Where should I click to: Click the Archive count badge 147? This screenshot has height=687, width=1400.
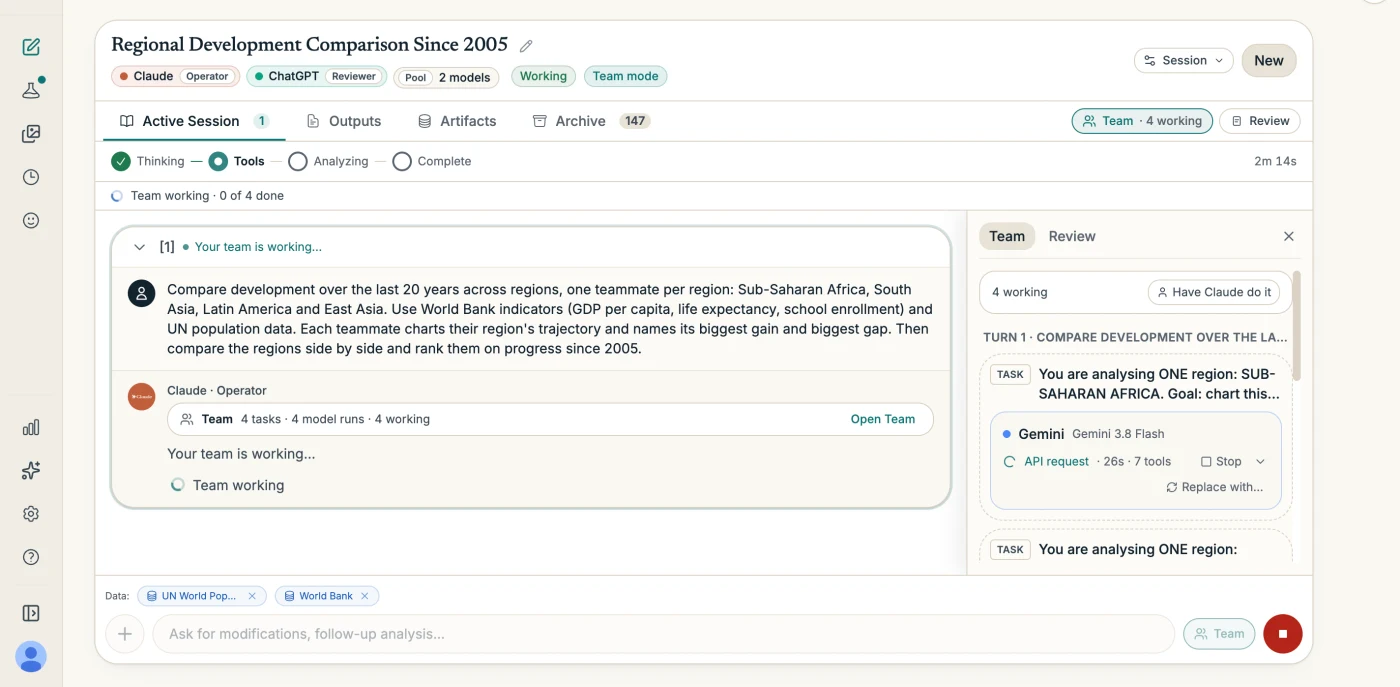[x=635, y=121]
